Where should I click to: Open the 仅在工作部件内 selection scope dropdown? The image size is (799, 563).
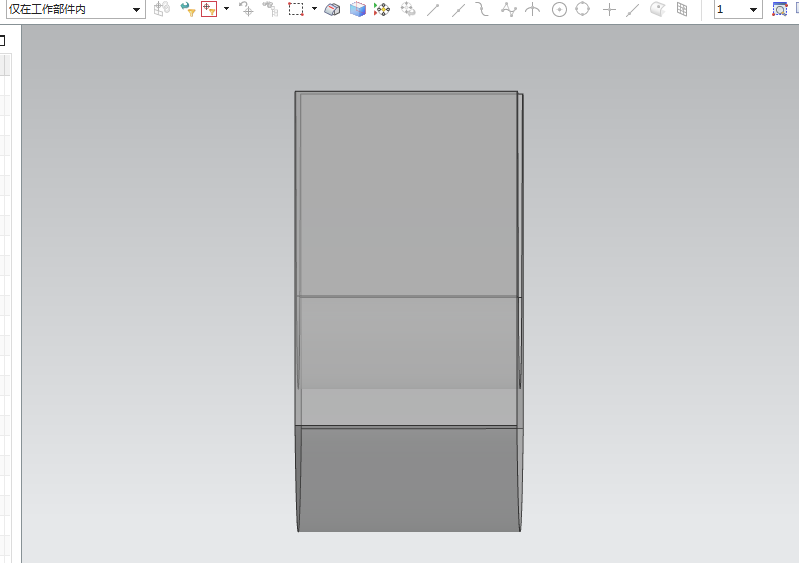tap(75, 9)
